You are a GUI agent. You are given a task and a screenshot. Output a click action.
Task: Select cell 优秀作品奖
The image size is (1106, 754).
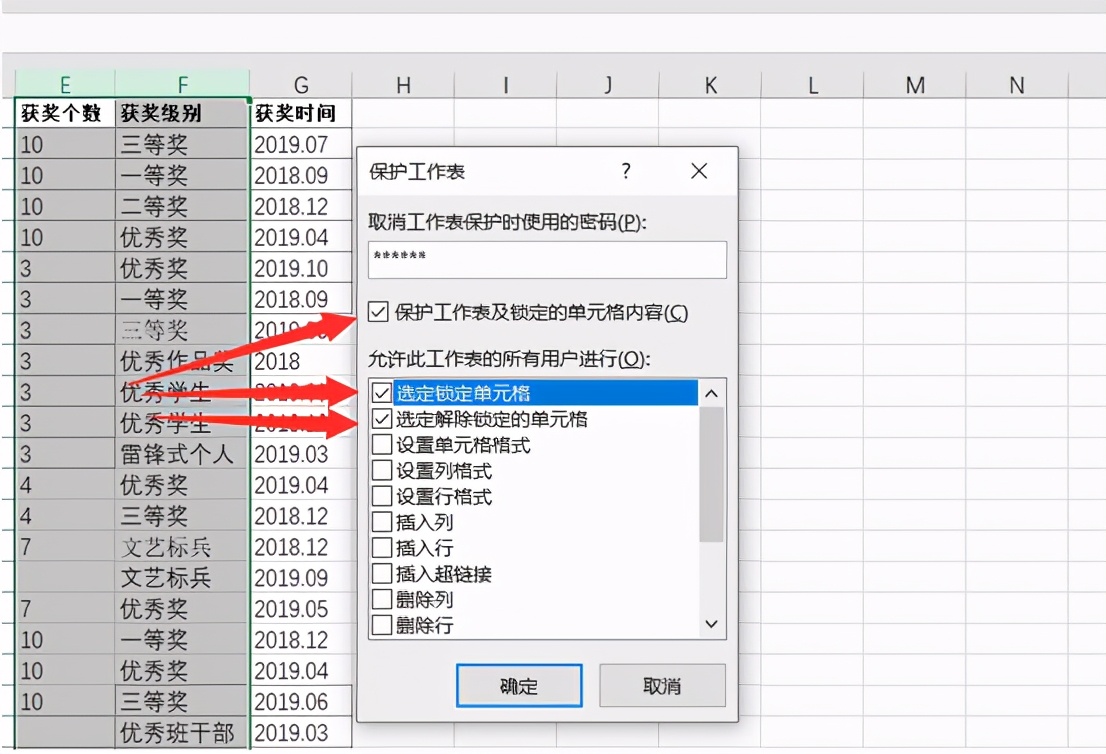point(182,360)
